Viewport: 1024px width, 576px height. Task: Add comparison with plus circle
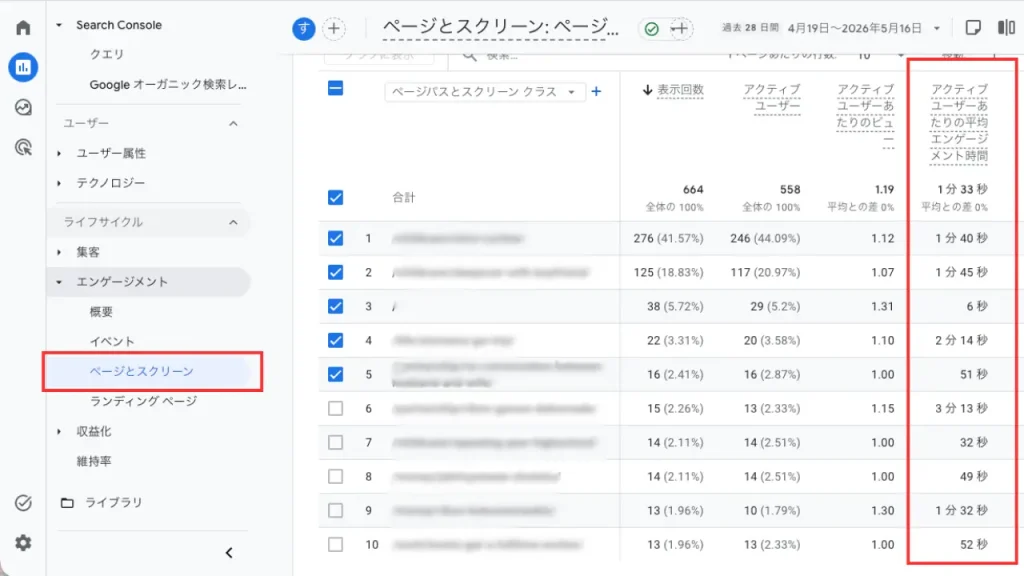point(334,29)
